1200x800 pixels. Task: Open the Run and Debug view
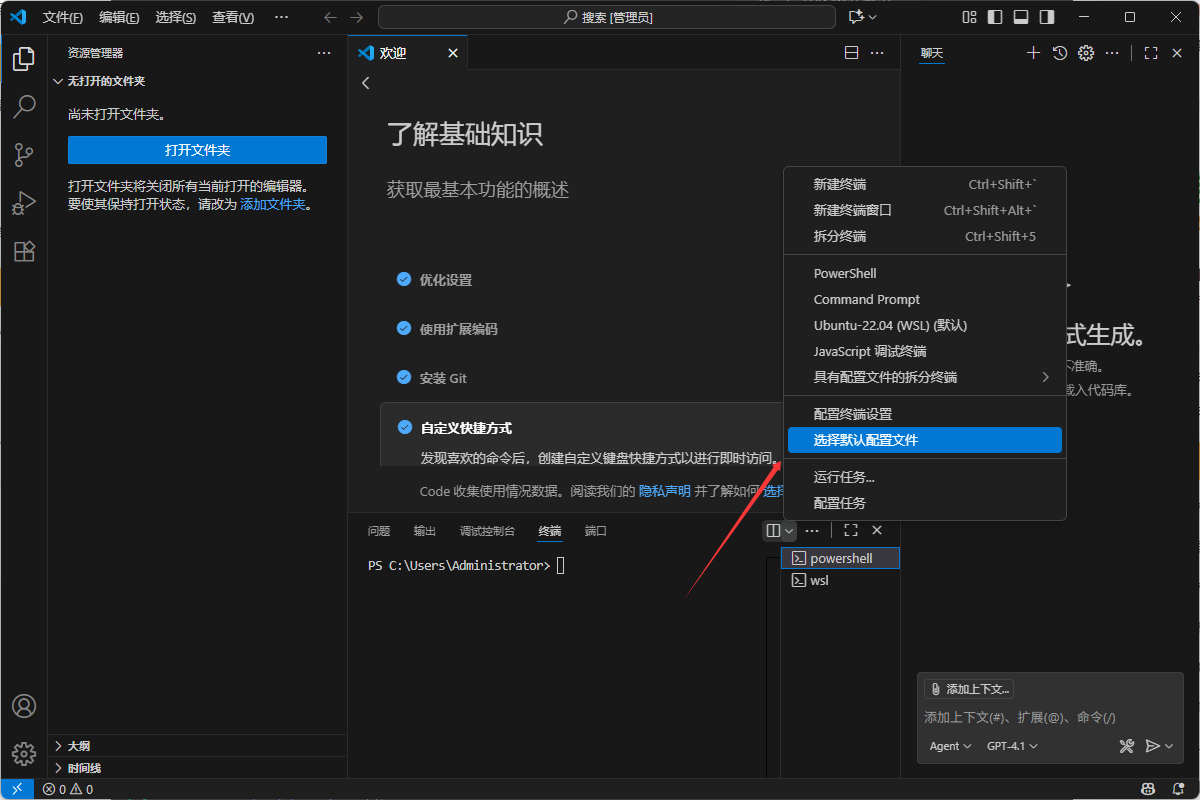pyautogui.click(x=24, y=203)
